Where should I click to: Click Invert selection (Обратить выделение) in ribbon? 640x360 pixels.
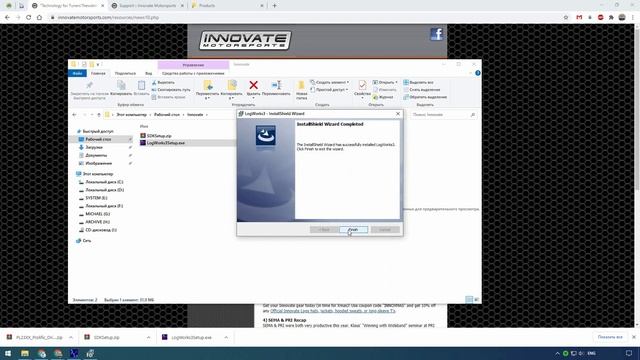(425, 97)
